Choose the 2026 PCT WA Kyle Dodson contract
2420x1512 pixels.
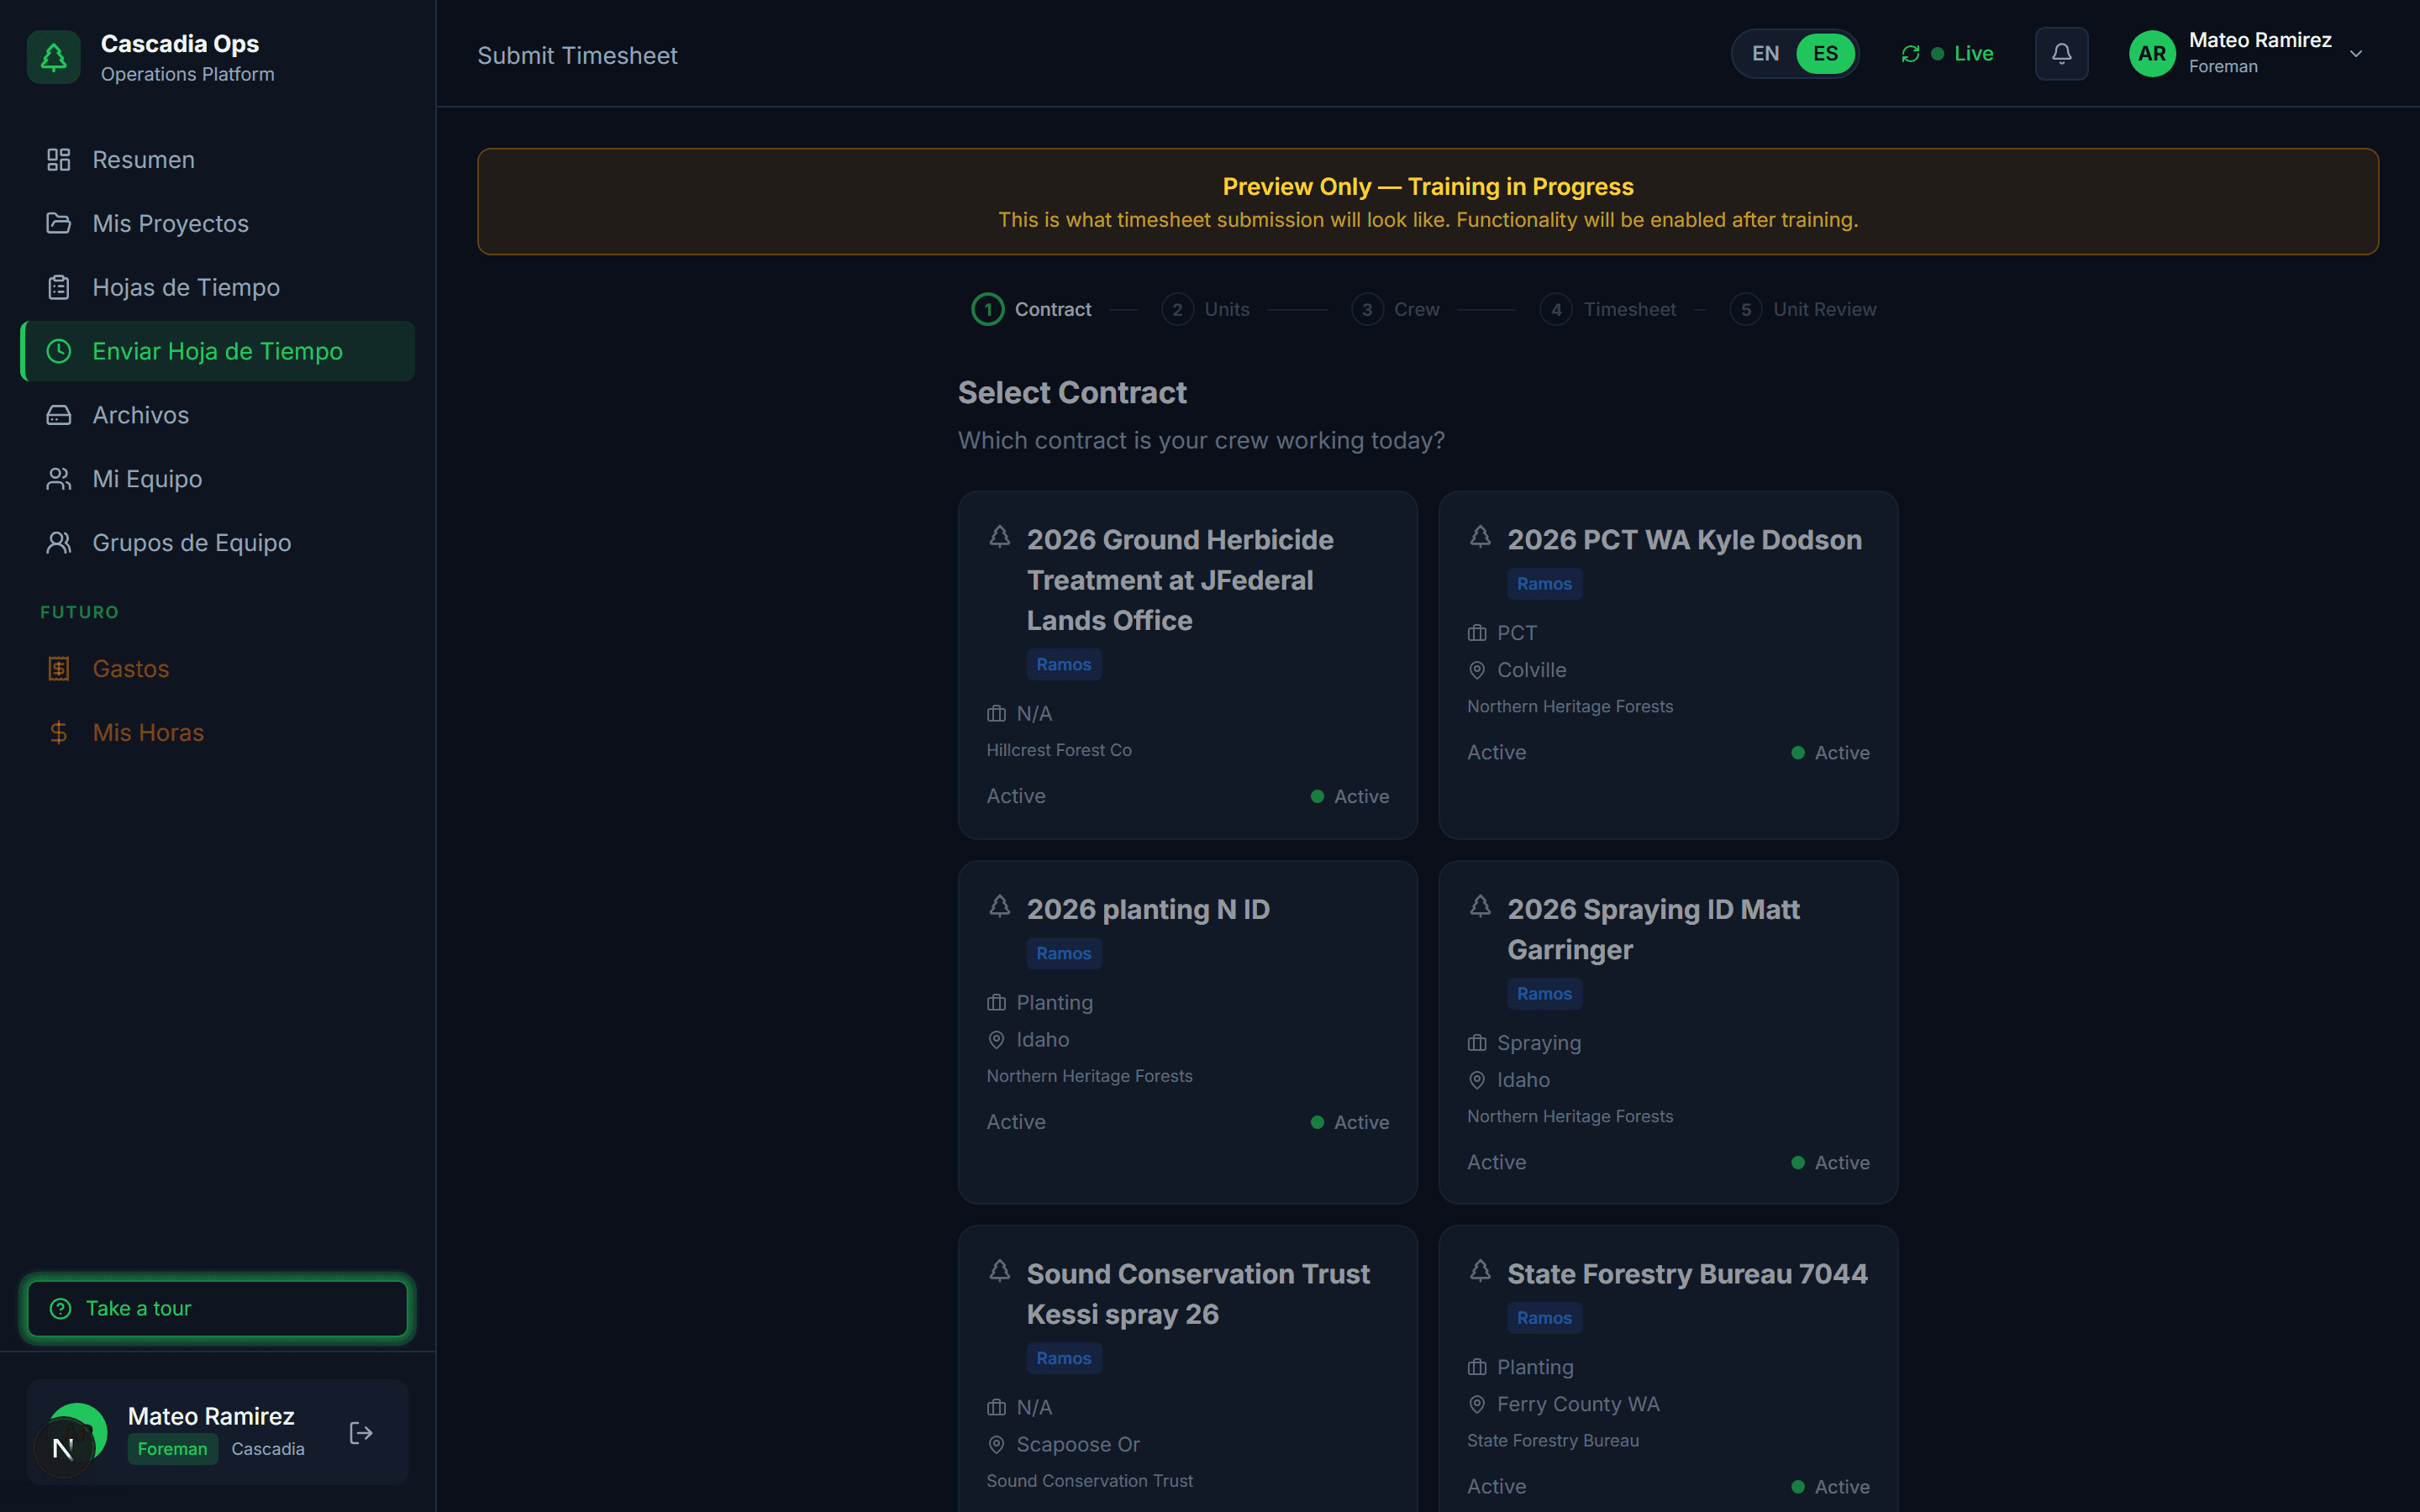(x=1668, y=665)
